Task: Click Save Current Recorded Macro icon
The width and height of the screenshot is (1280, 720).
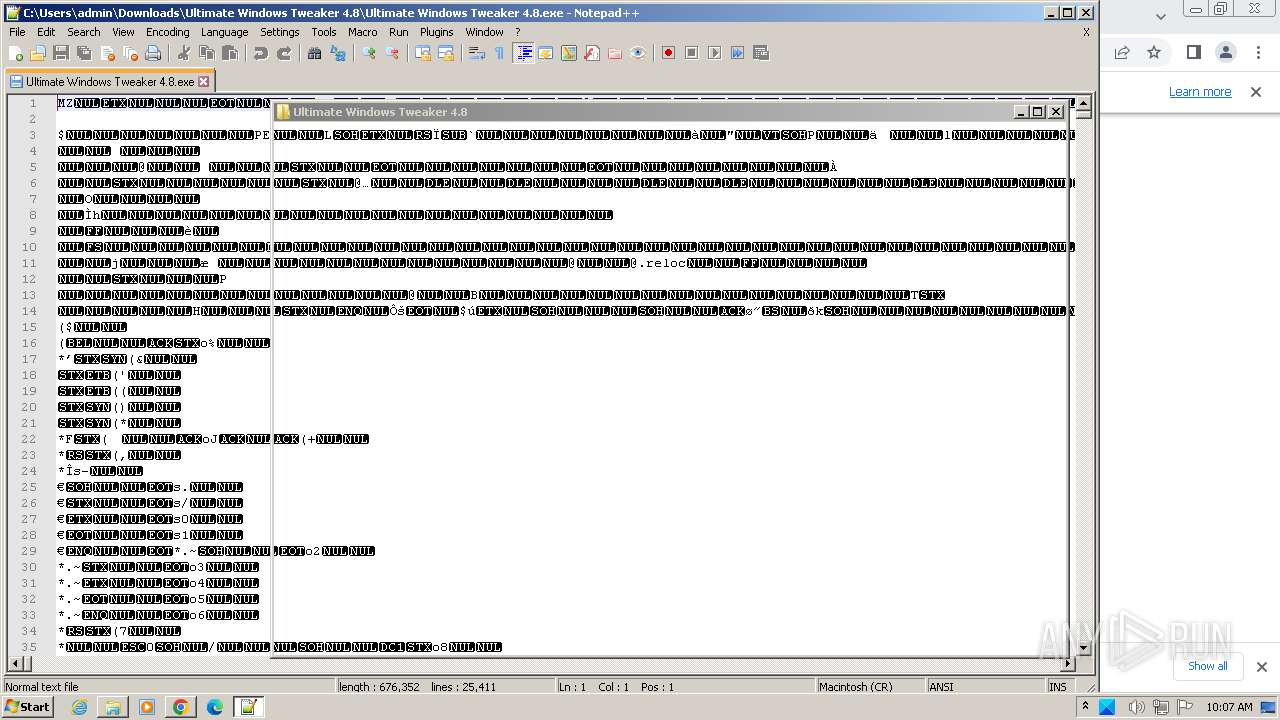Action: [761, 53]
